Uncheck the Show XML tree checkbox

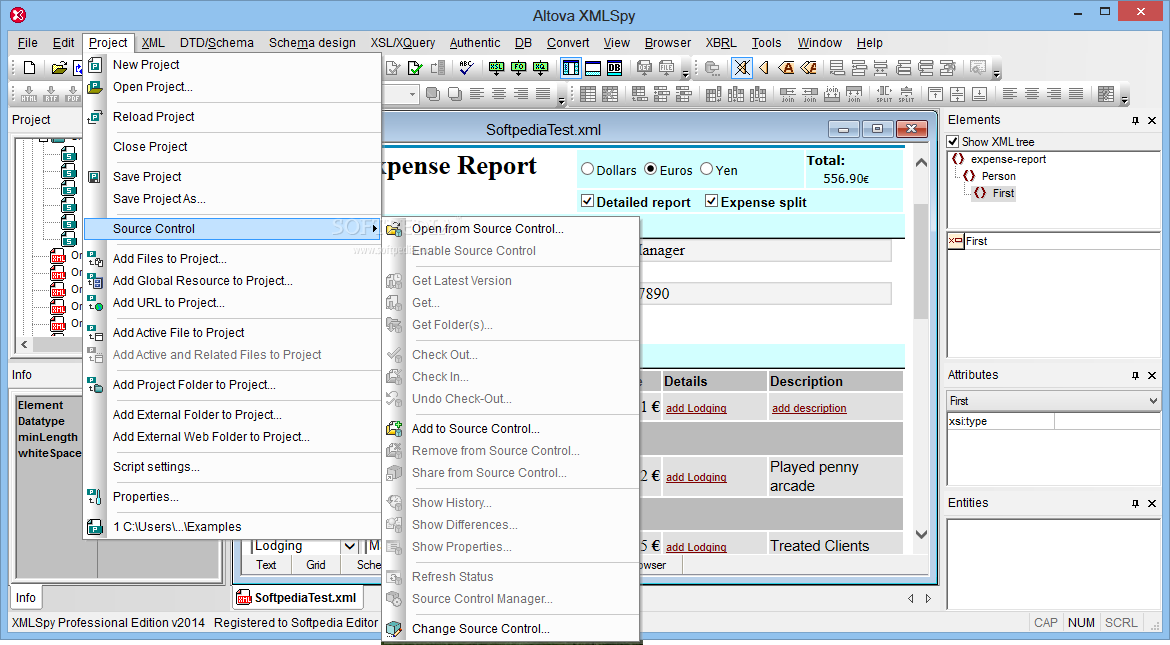coord(953,141)
